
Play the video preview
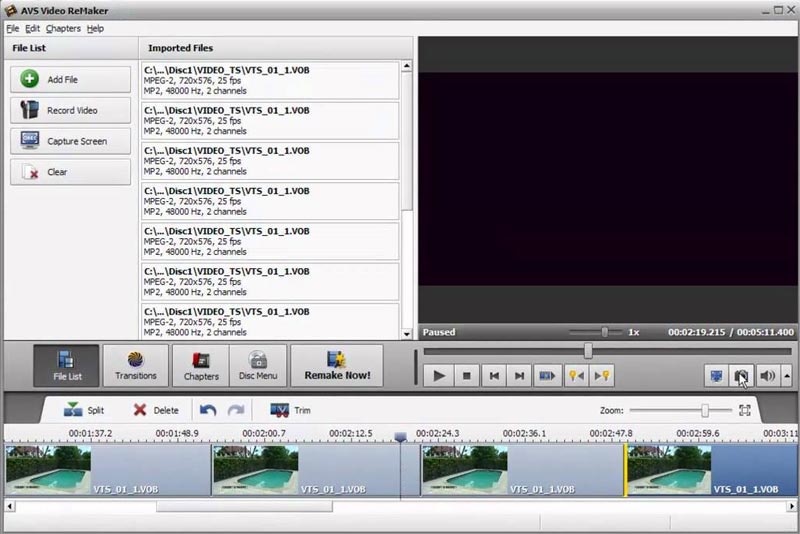pyautogui.click(x=439, y=376)
